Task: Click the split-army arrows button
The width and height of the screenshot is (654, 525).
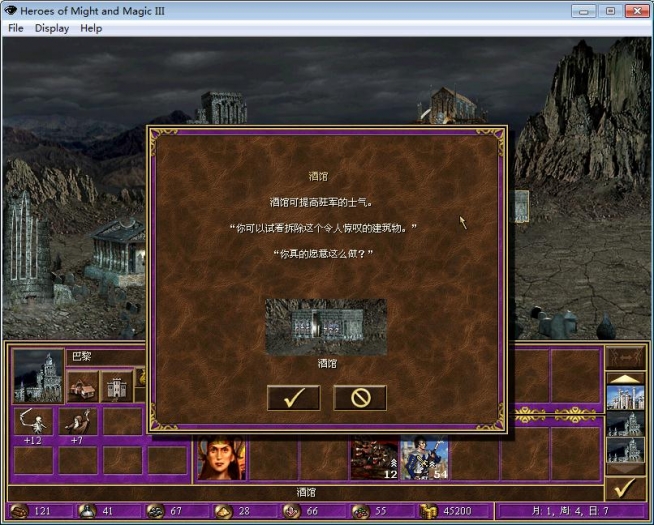Action: 625,358
